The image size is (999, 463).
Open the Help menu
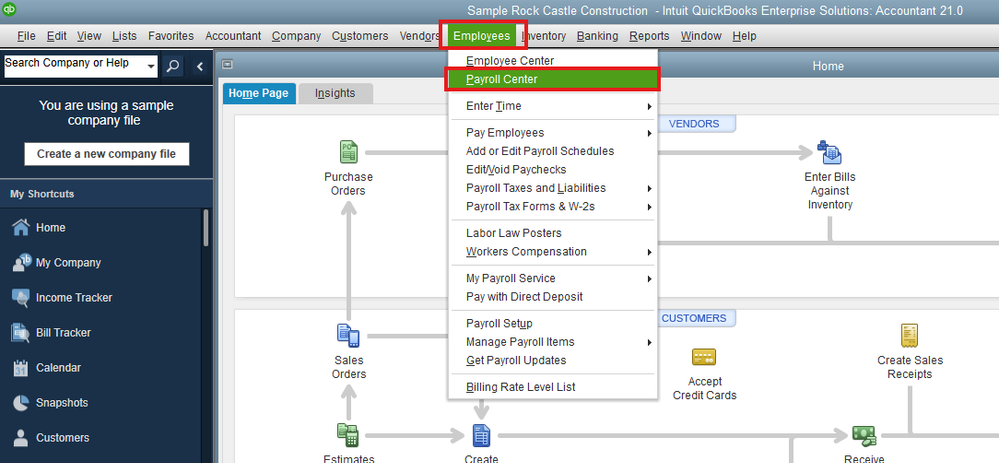tap(744, 36)
